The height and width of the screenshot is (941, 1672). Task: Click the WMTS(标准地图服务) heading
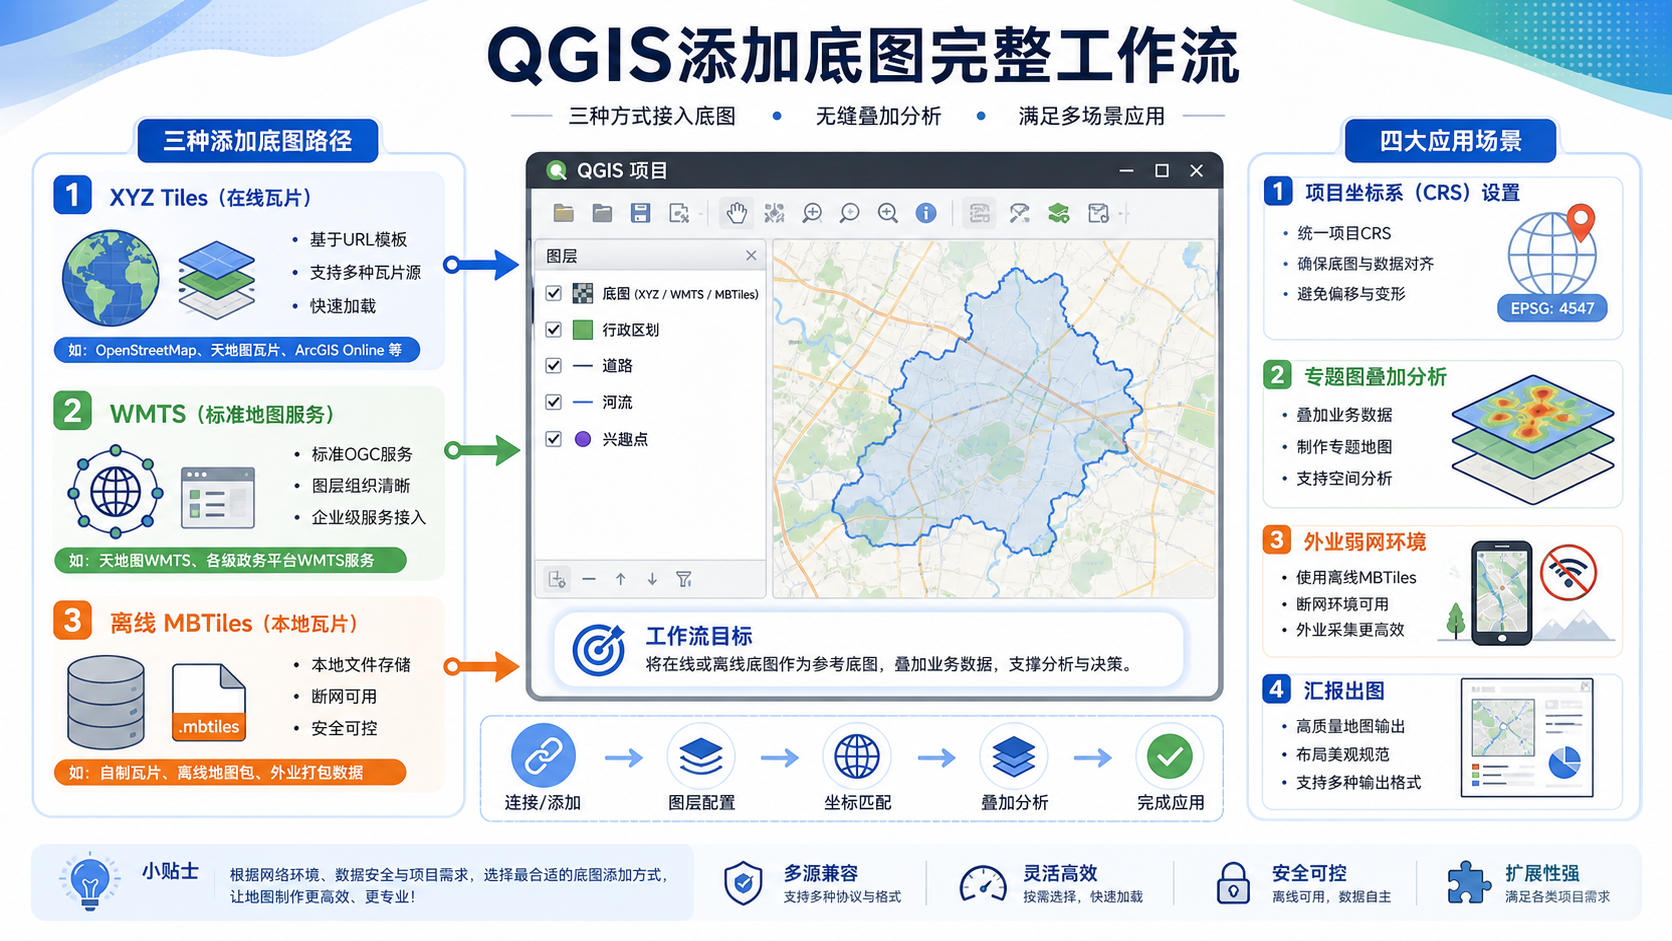[x=222, y=414]
